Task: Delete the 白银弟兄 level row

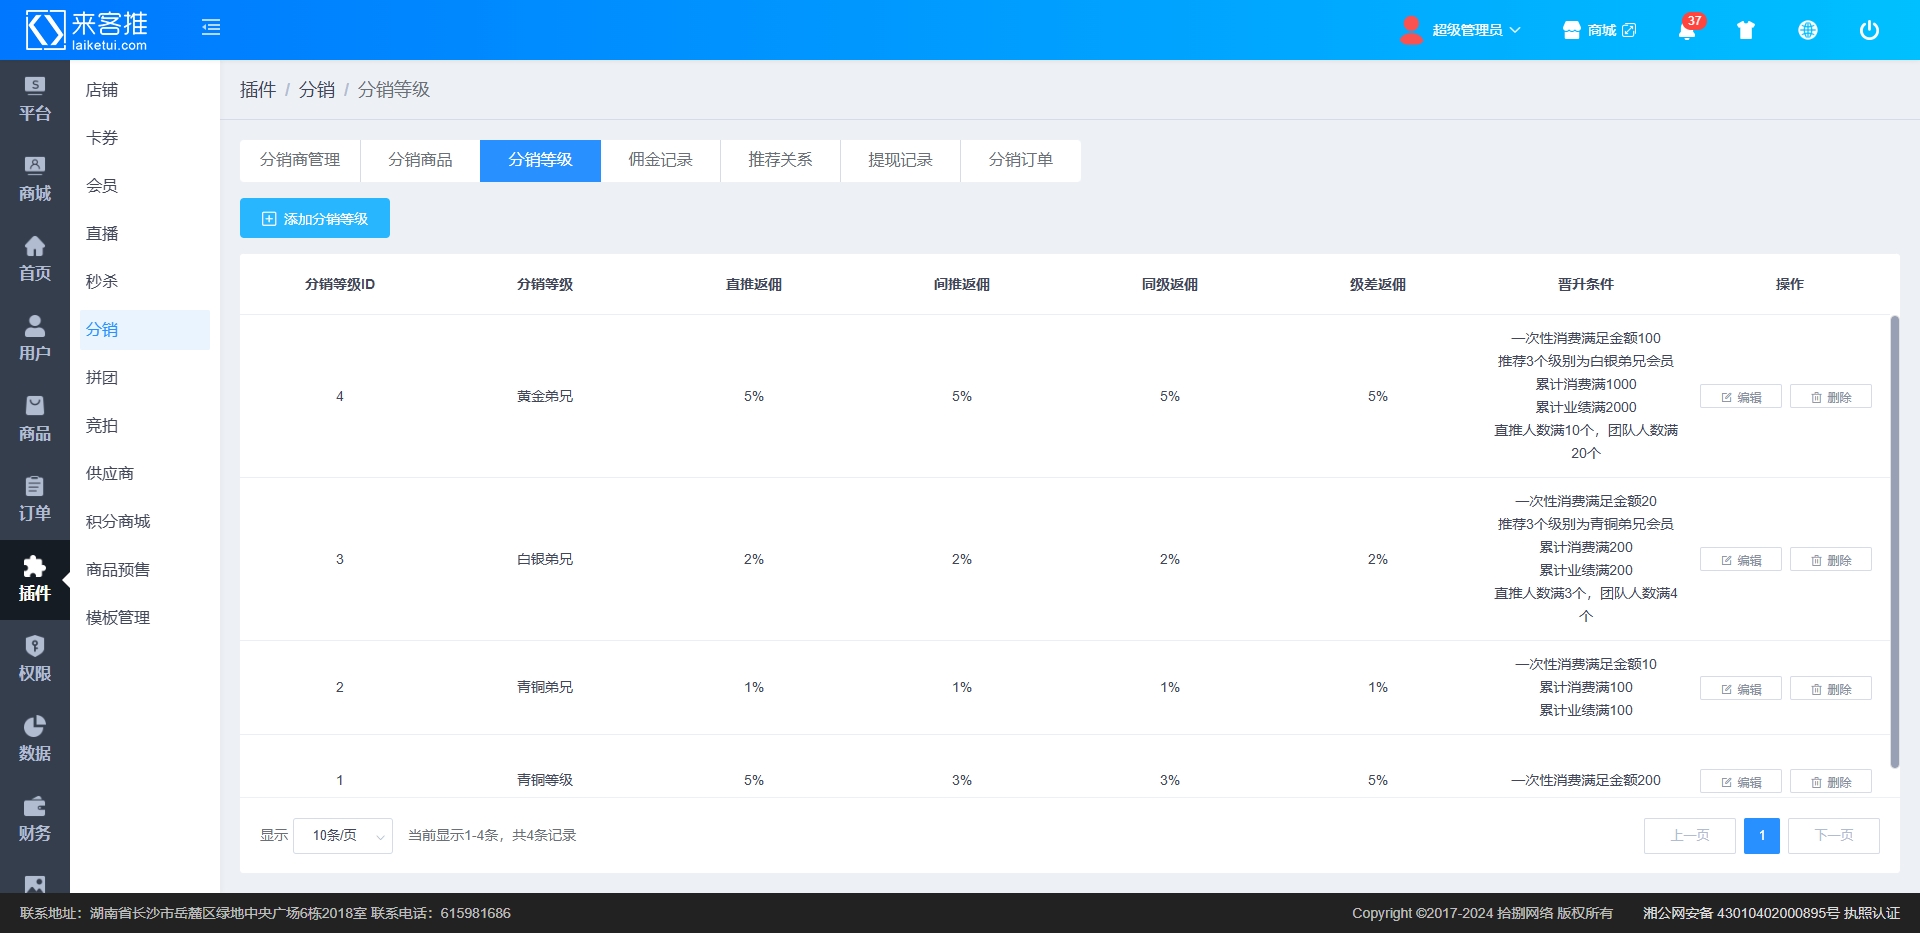Action: pyautogui.click(x=1830, y=560)
